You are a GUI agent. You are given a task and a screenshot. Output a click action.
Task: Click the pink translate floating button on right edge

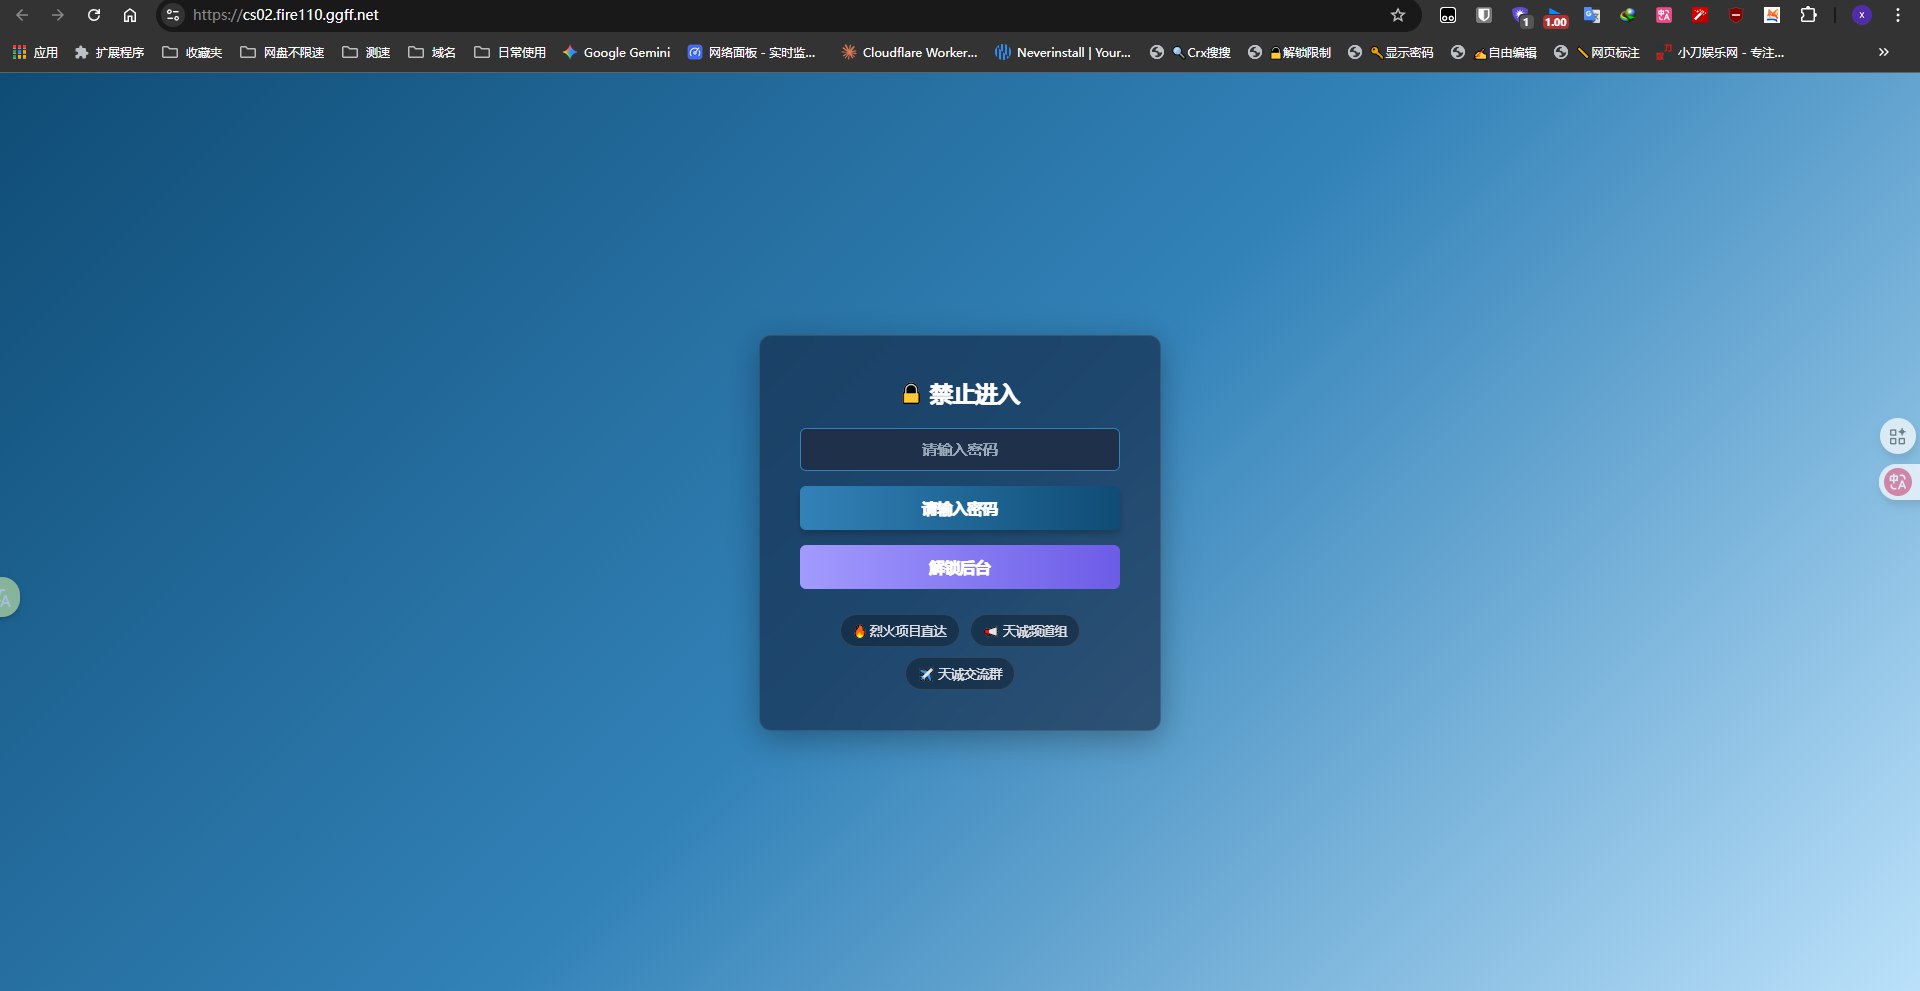pyautogui.click(x=1897, y=482)
